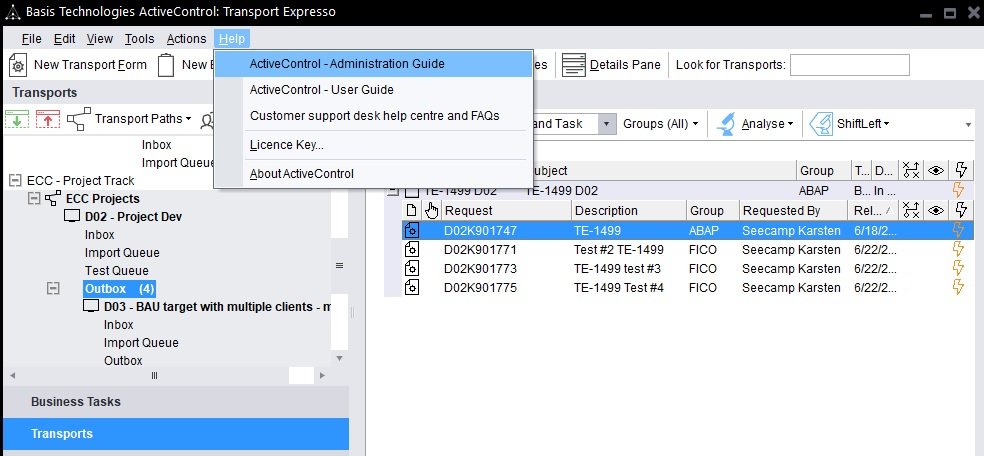The height and width of the screenshot is (456, 984).
Task: Click the eye column header icon
Action: click(x=937, y=171)
